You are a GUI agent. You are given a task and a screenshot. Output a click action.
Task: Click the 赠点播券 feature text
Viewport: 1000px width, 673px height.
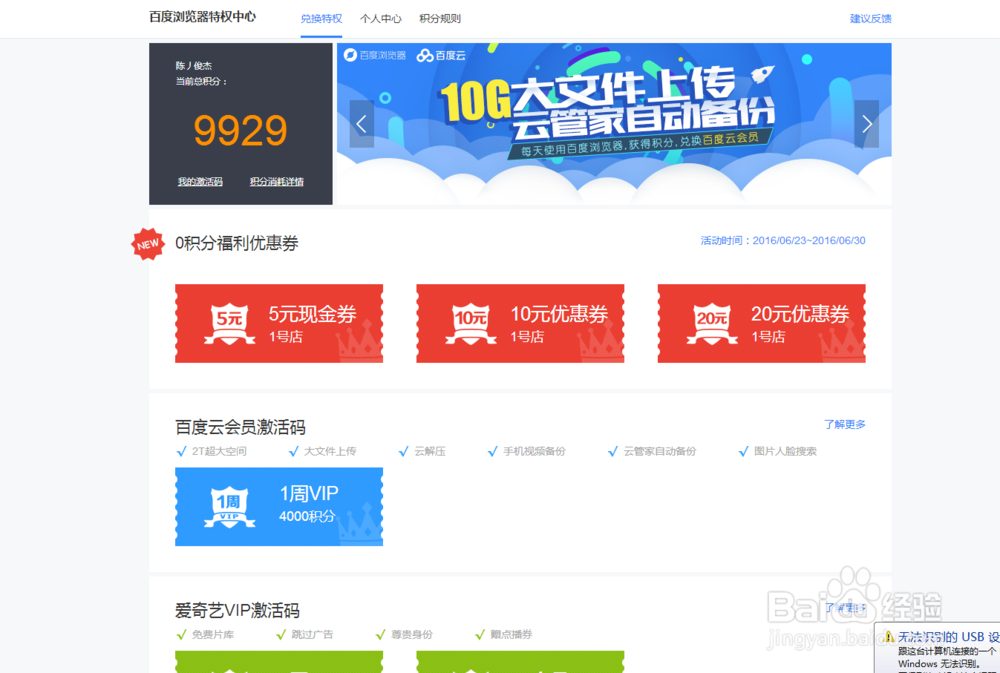coord(511,635)
